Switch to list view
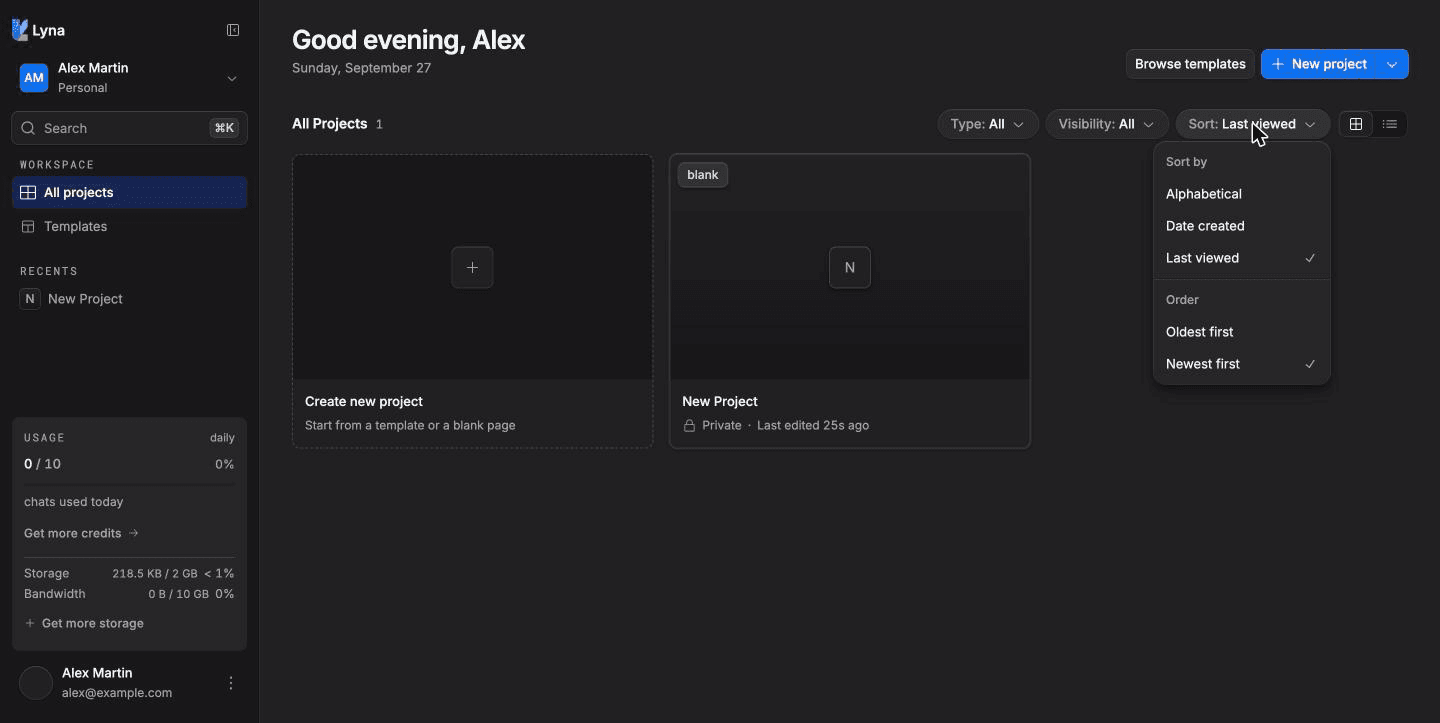 point(1390,124)
